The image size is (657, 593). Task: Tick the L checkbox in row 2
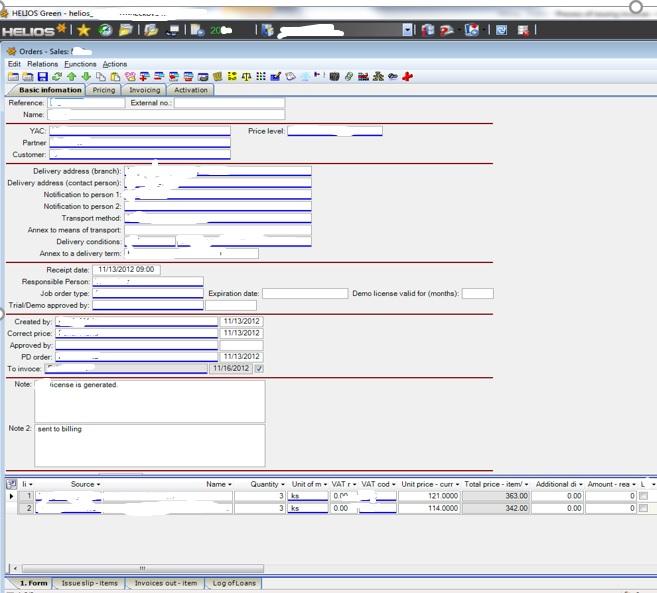tap(643, 508)
